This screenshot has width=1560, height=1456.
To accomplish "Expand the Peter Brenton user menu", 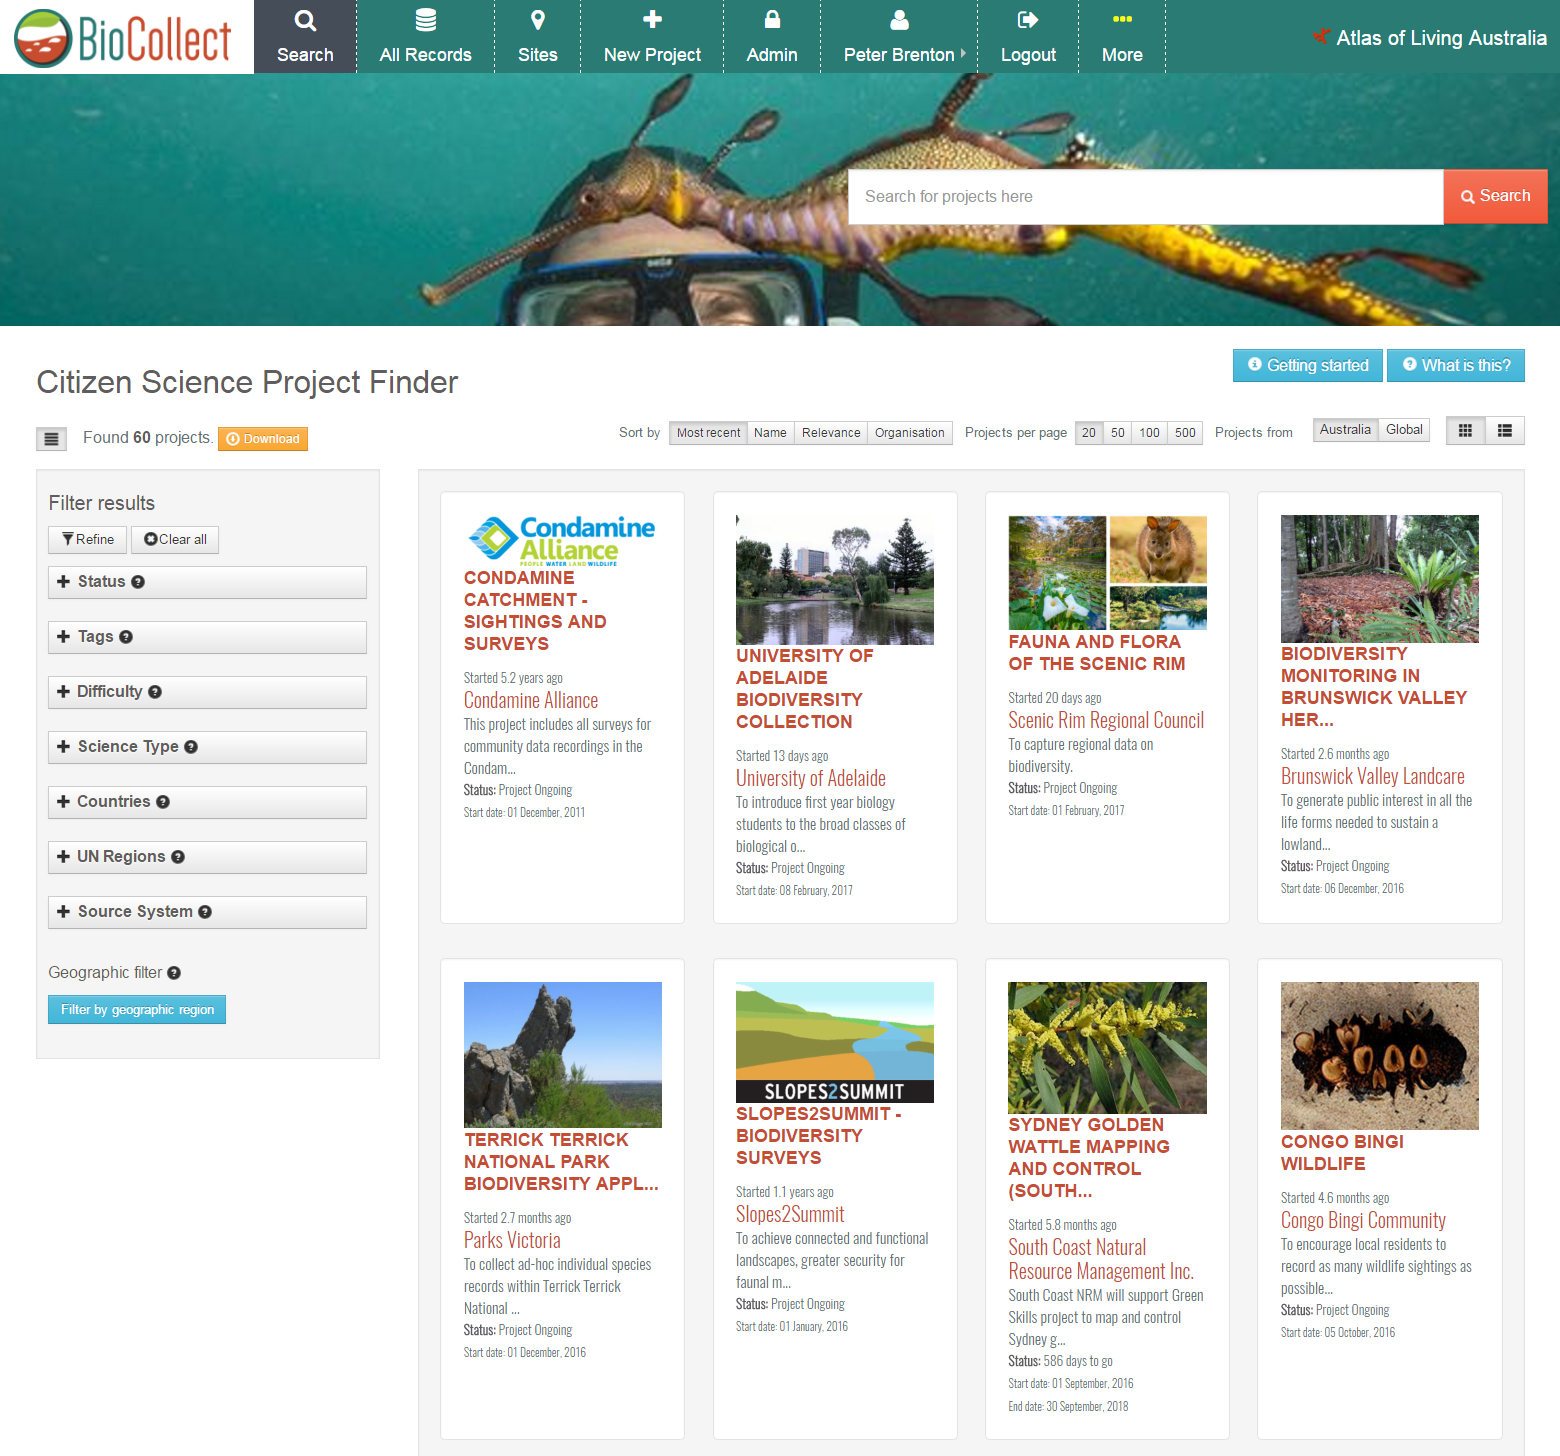I will pyautogui.click(x=899, y=37).
